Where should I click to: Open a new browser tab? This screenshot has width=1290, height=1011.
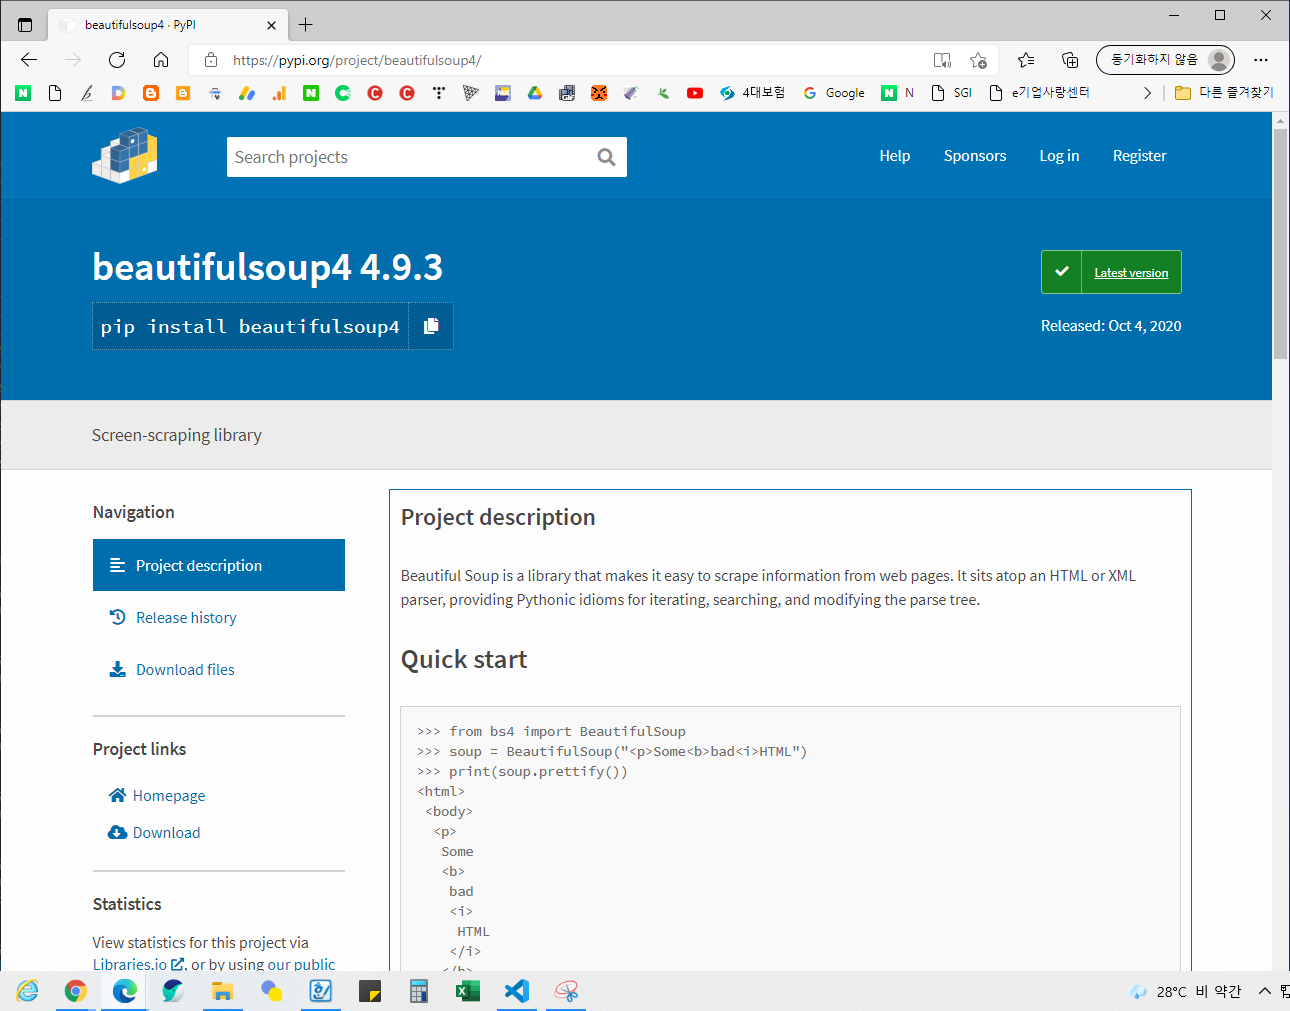(306, 25)
